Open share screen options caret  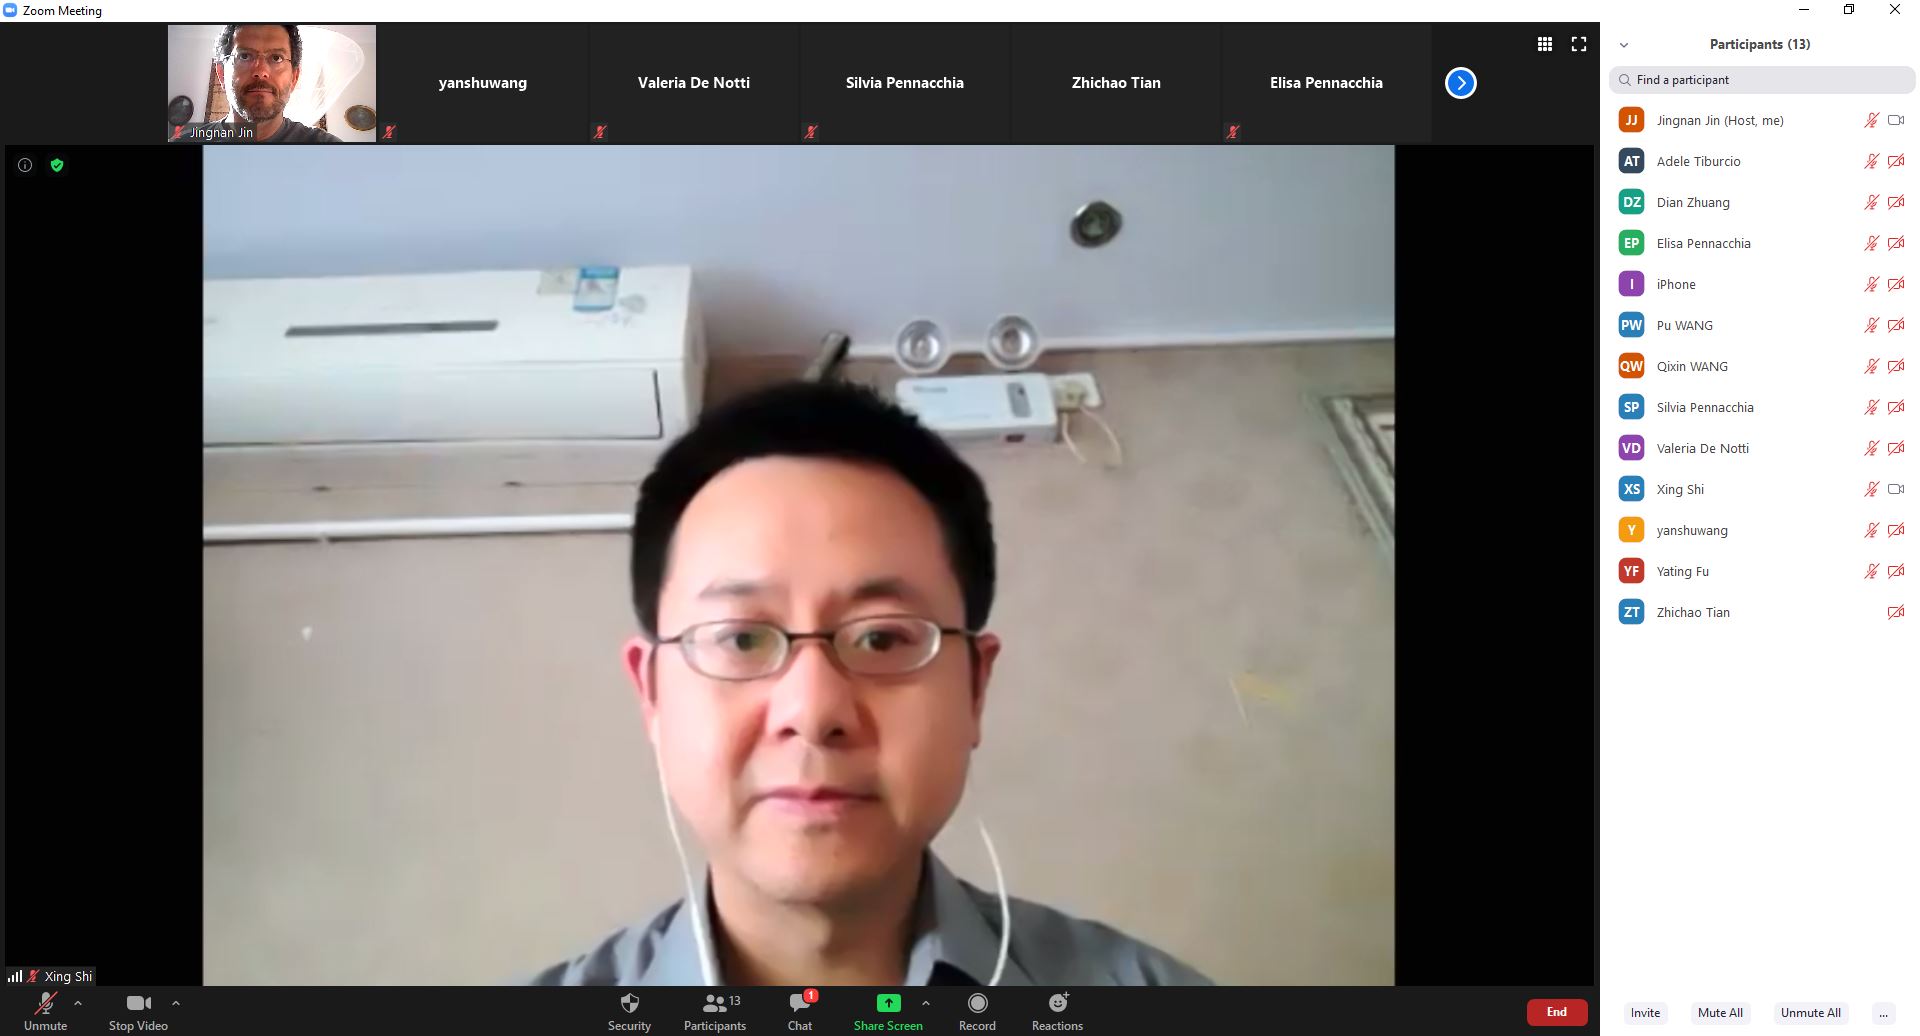tap(926, 1003)
